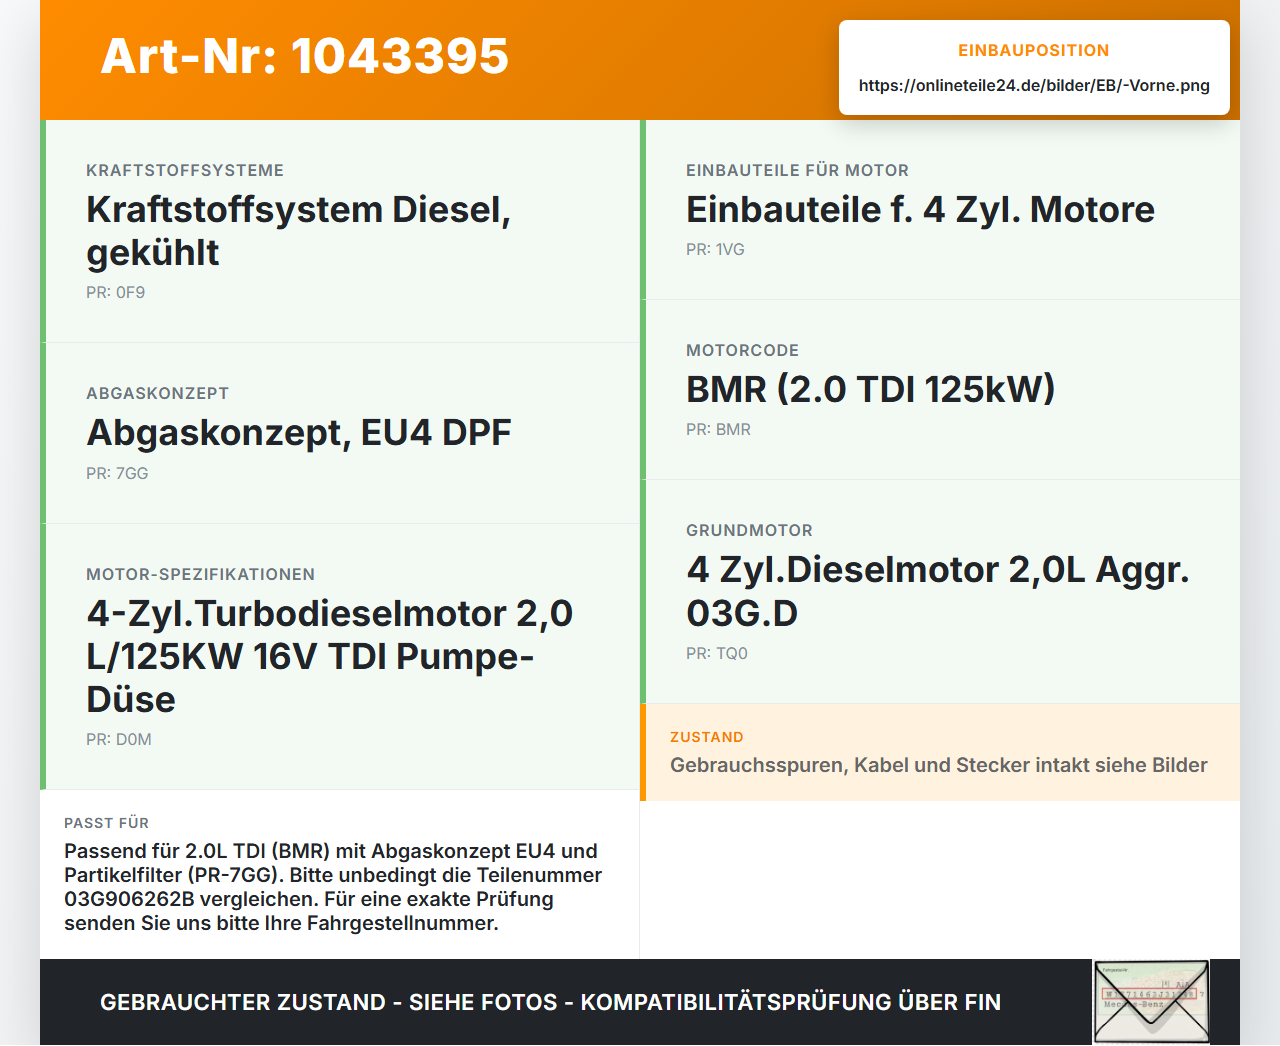The image size is (1280, 1046).
Task: Click the PASST FÜR label
Action: [x=106, y=823]
